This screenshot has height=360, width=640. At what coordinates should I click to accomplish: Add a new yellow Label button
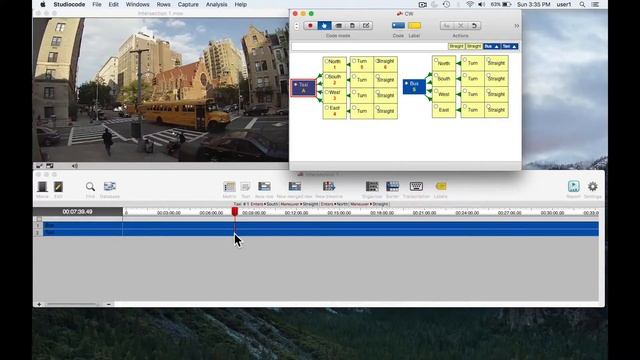[414, 26]
